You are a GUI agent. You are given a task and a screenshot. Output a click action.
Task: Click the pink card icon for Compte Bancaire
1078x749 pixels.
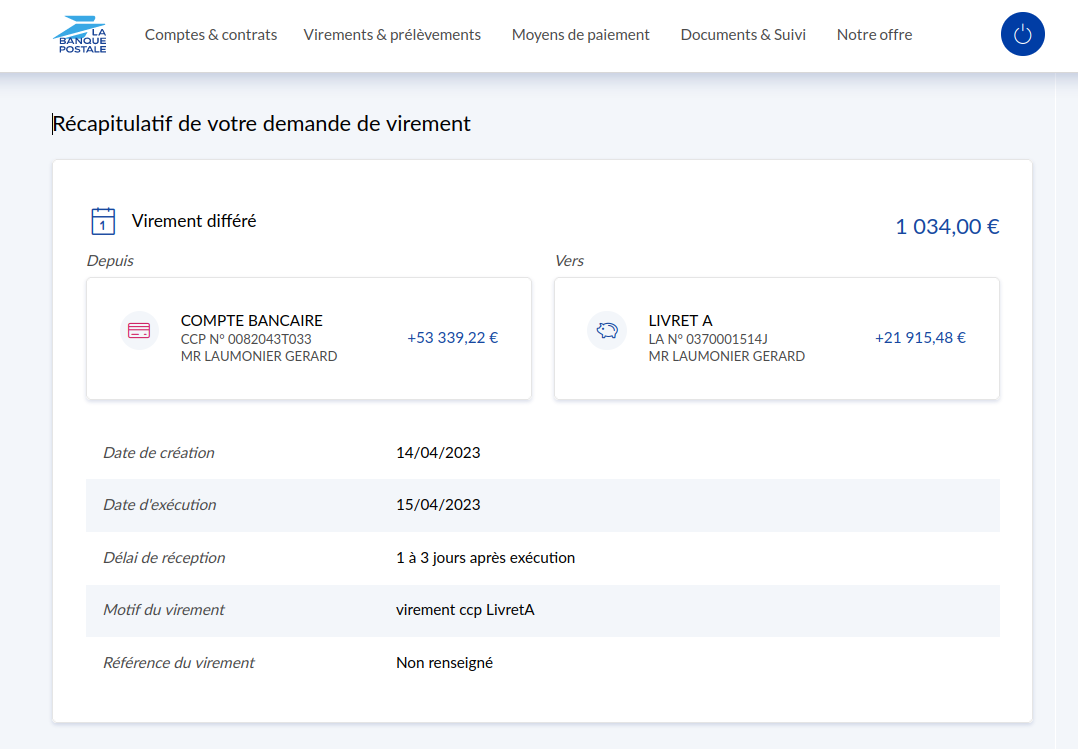(x=139, y=330)
